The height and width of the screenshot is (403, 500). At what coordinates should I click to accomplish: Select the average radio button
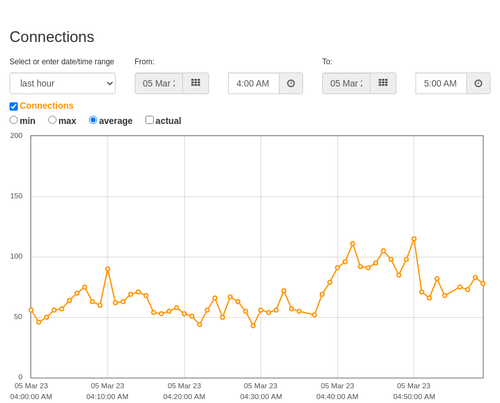(93, 120)
